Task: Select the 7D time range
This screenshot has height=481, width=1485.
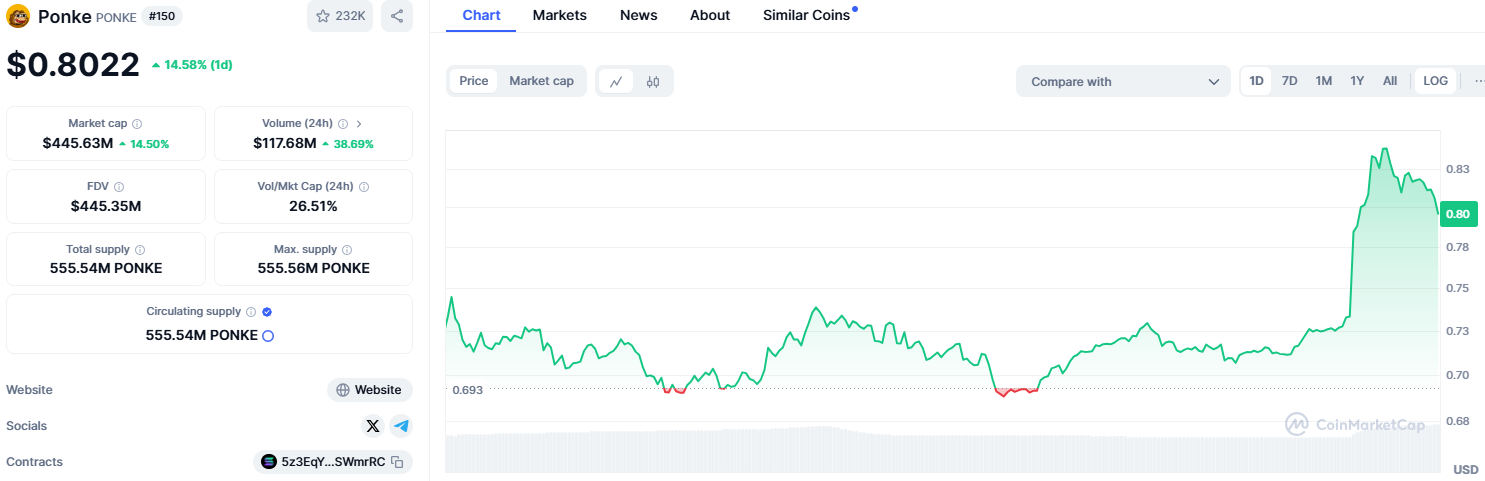Action: click(1290, 81)
